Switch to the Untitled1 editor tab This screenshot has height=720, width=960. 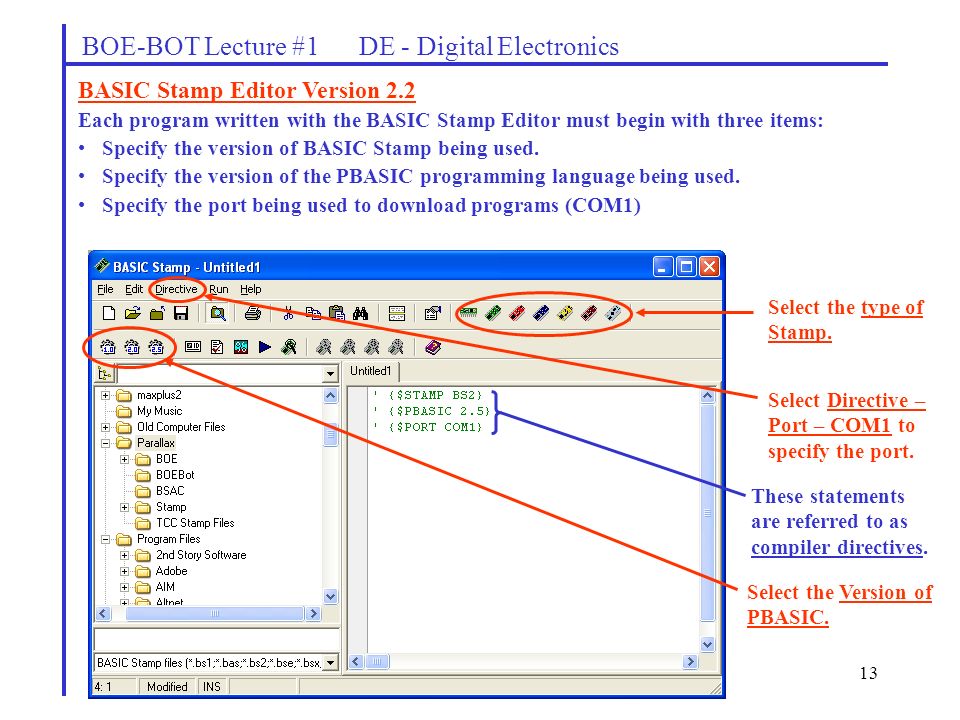tap(370, 371)
